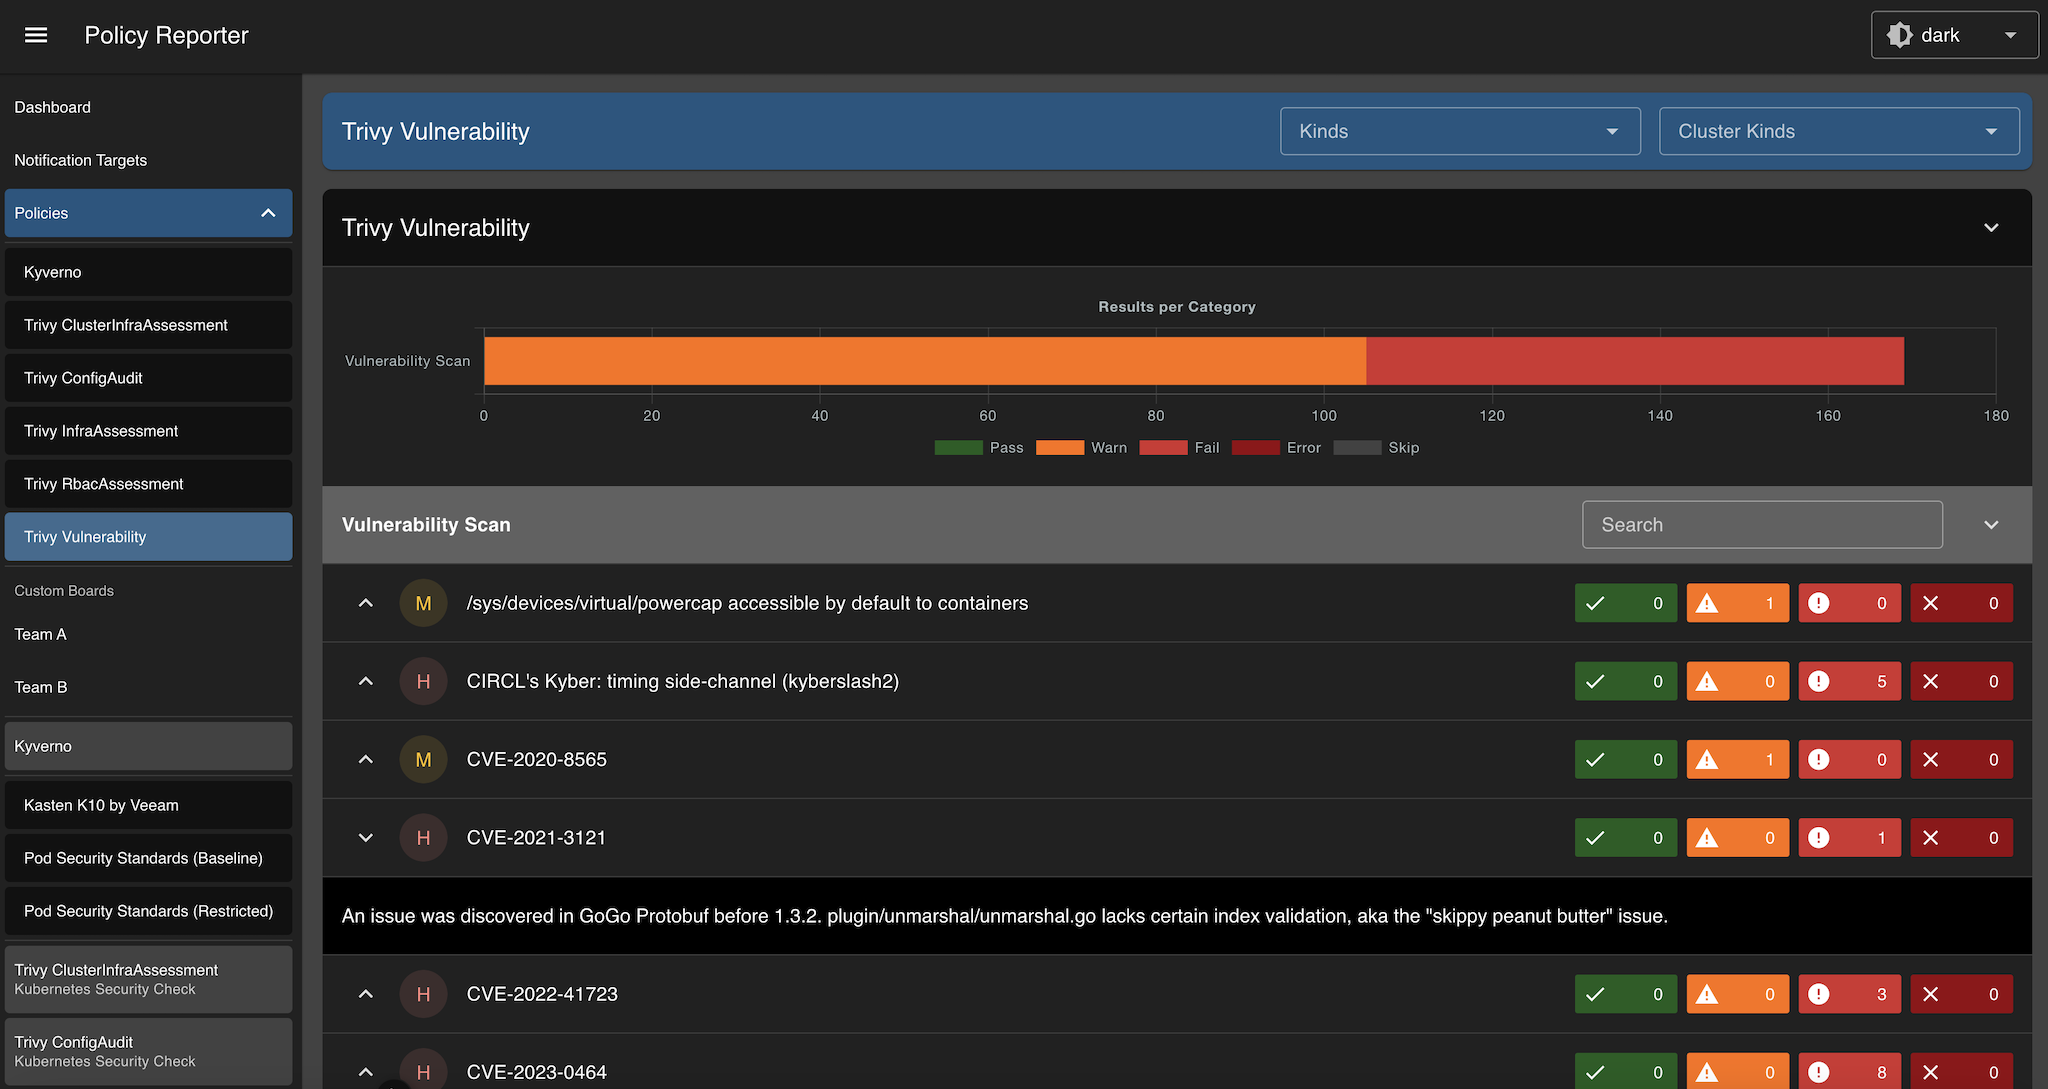The width and height of the screenshot is (2048, 1089).
Task: Collapse the CVE-2021-3121 row expander
Action: coord(366,837)
